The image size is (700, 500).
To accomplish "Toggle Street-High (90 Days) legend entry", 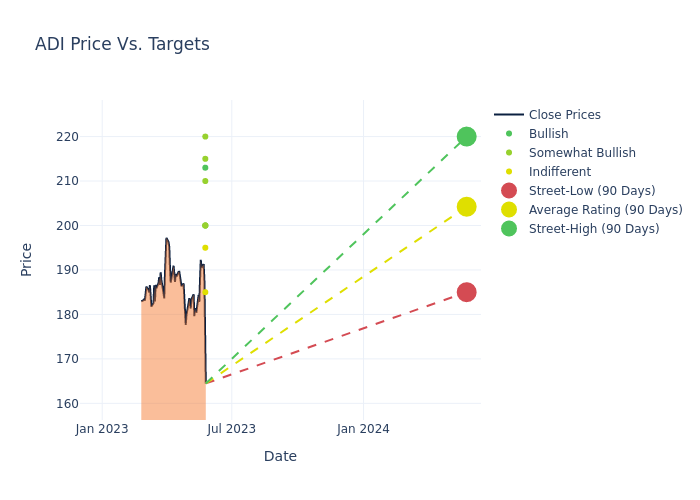I will click(x=594, y=229).
